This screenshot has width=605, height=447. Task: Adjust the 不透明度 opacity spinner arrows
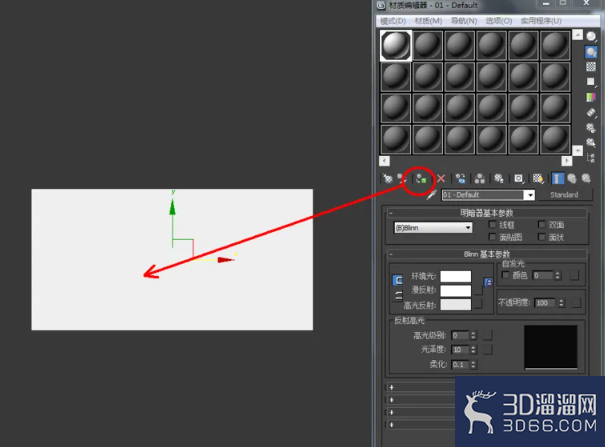coord(561,303)
